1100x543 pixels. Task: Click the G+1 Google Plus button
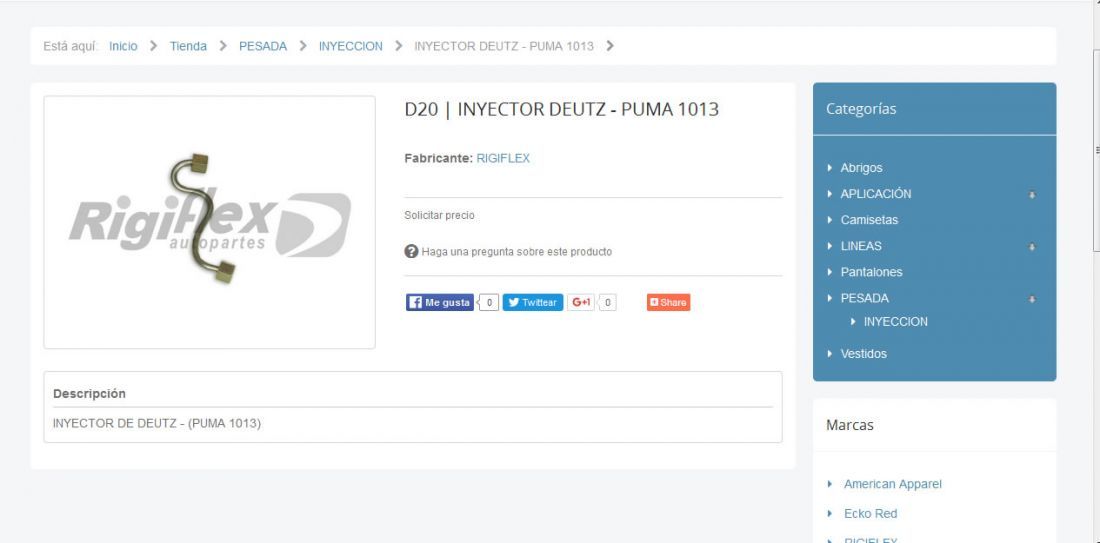point(581,302)
